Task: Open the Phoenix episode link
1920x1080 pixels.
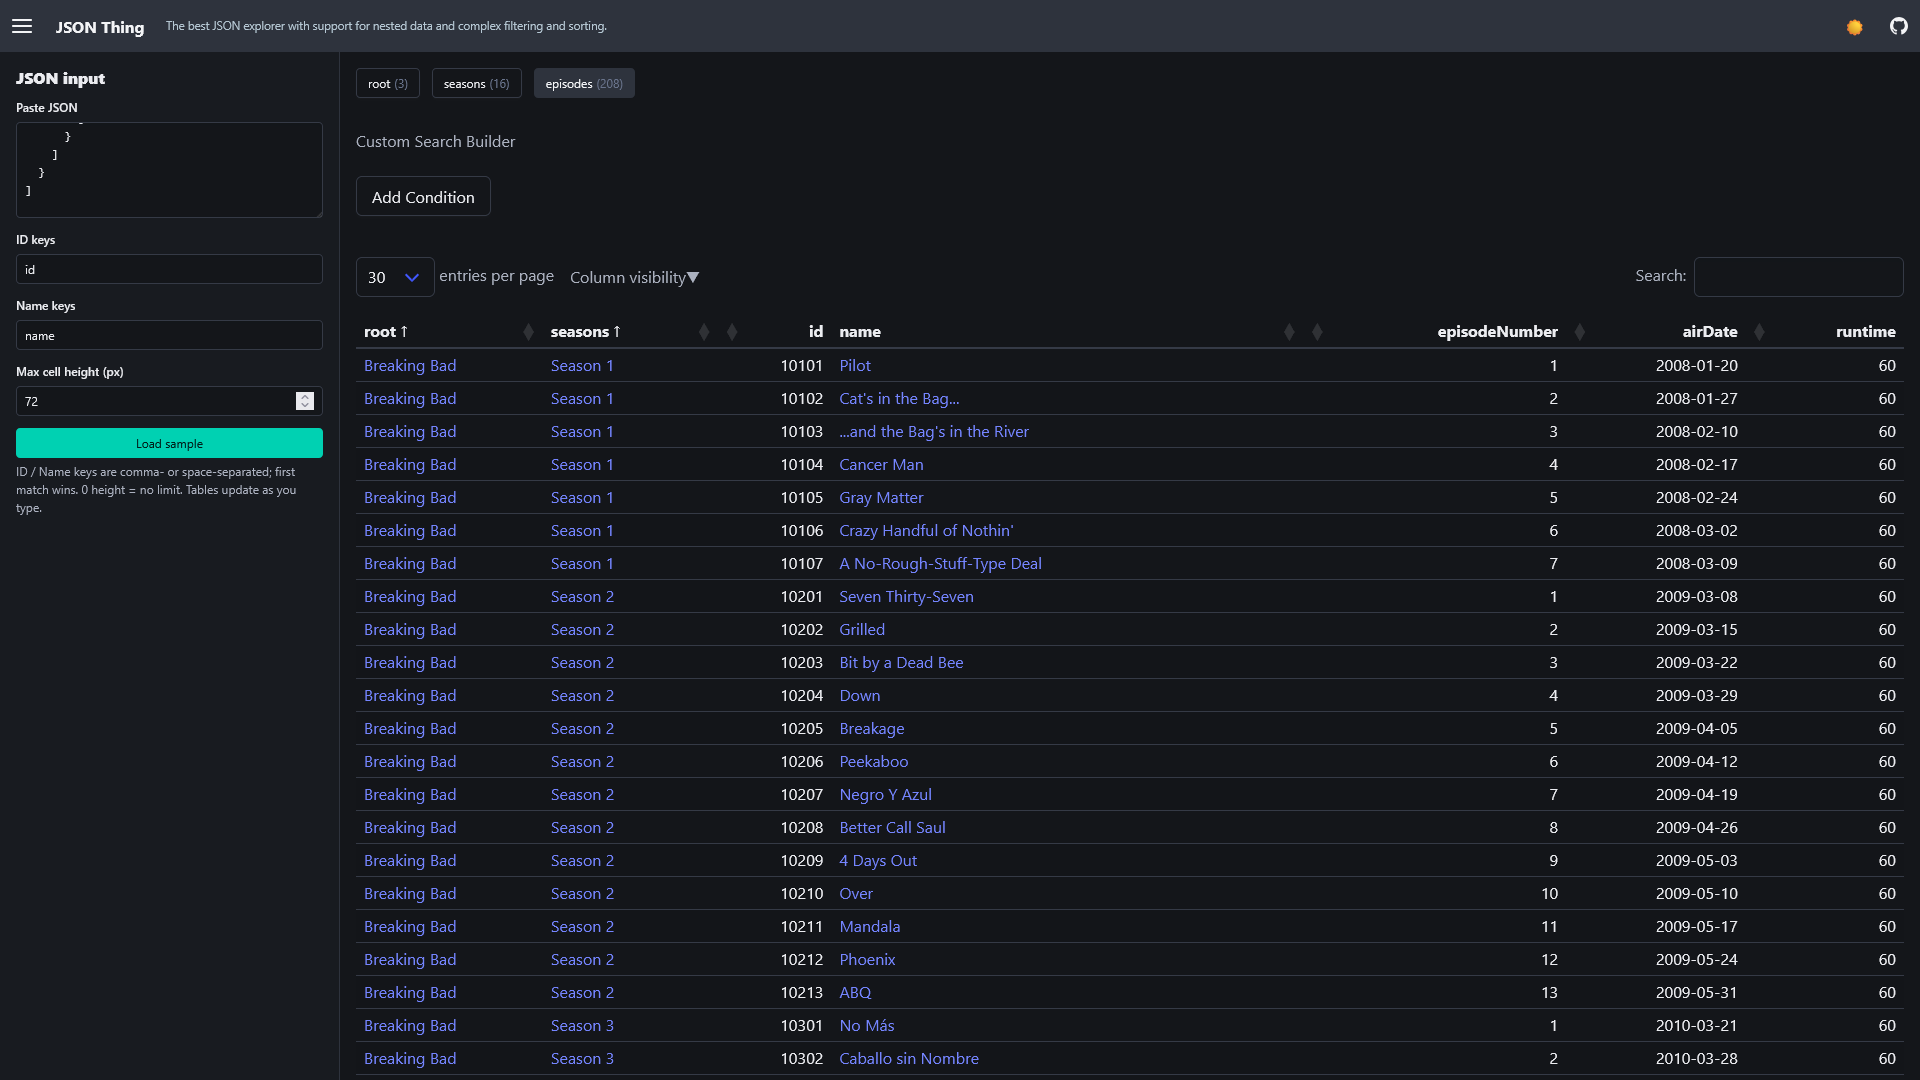Action: (867, 960)
